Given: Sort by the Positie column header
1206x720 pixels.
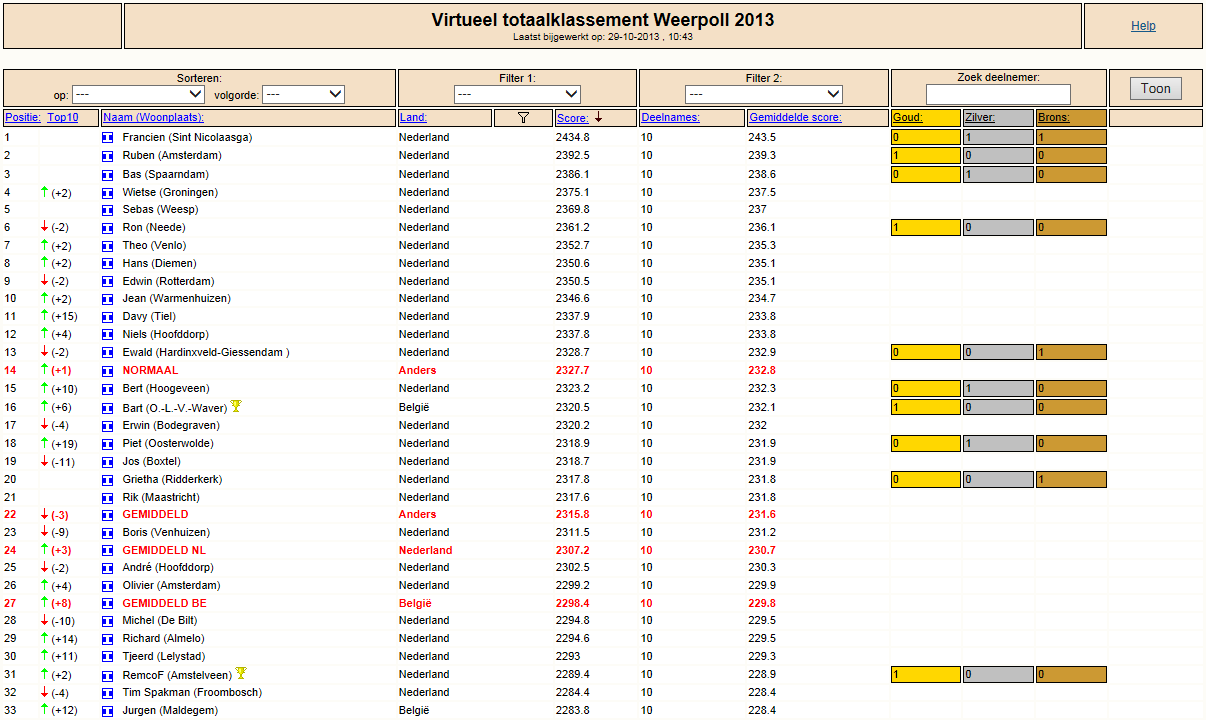Looking at the screenshot, I should 23,118.
